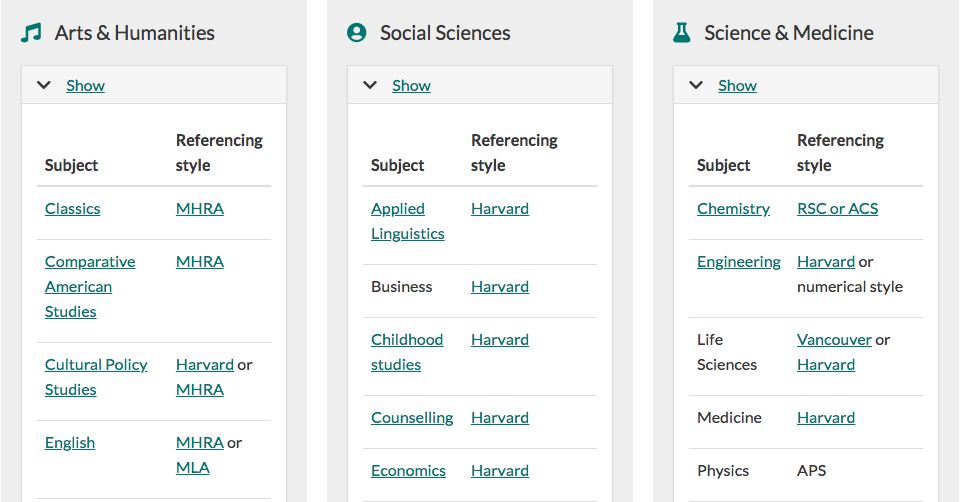
Task: Click the person icon beside Social Sciences
Action: click(x=356, y=32)
